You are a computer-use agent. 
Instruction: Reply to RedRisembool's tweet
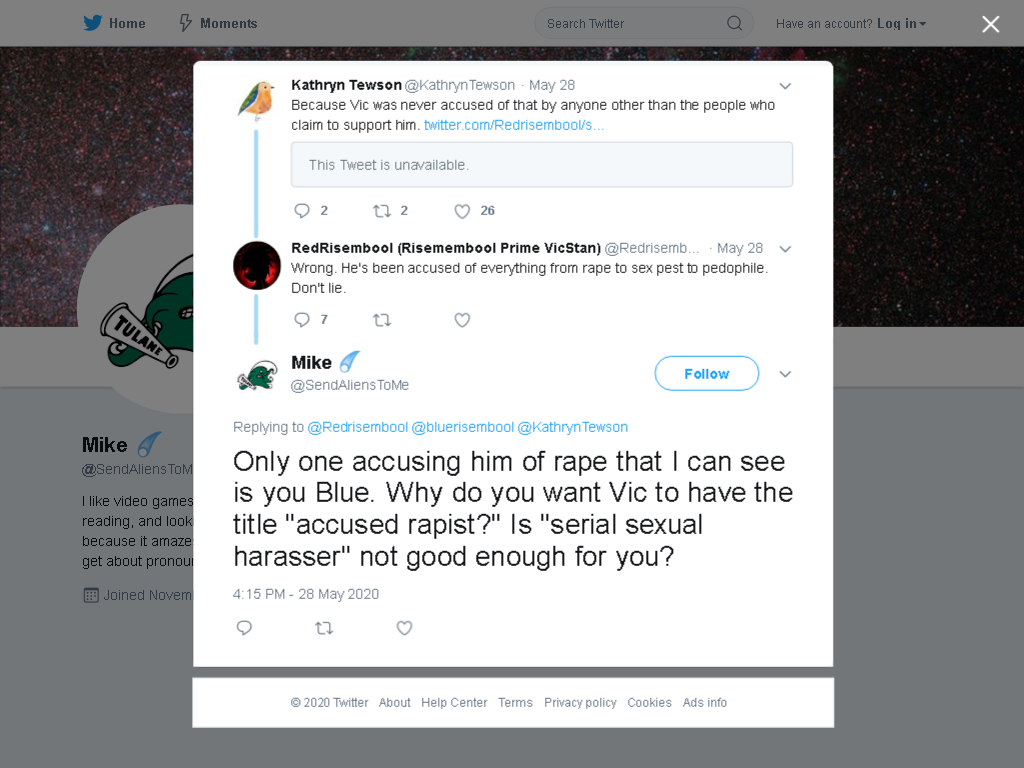tap(302, 319)
